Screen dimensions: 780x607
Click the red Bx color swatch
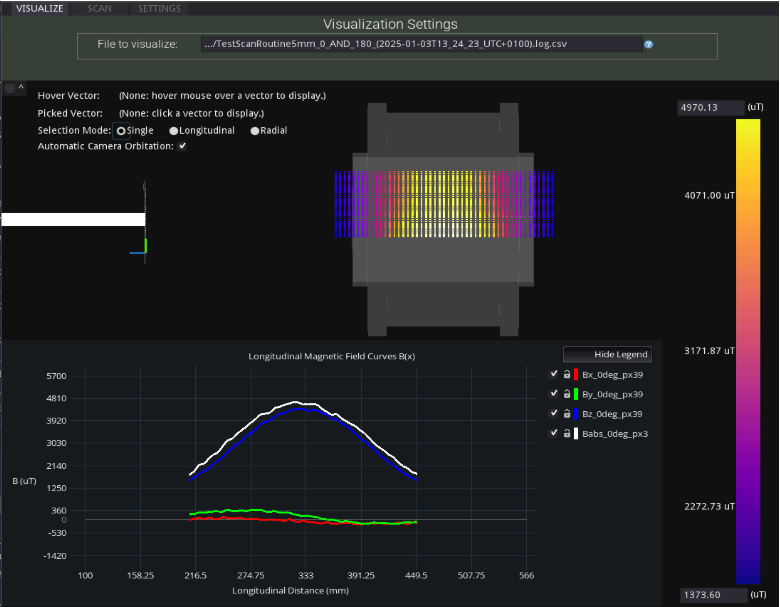[578, 374]
